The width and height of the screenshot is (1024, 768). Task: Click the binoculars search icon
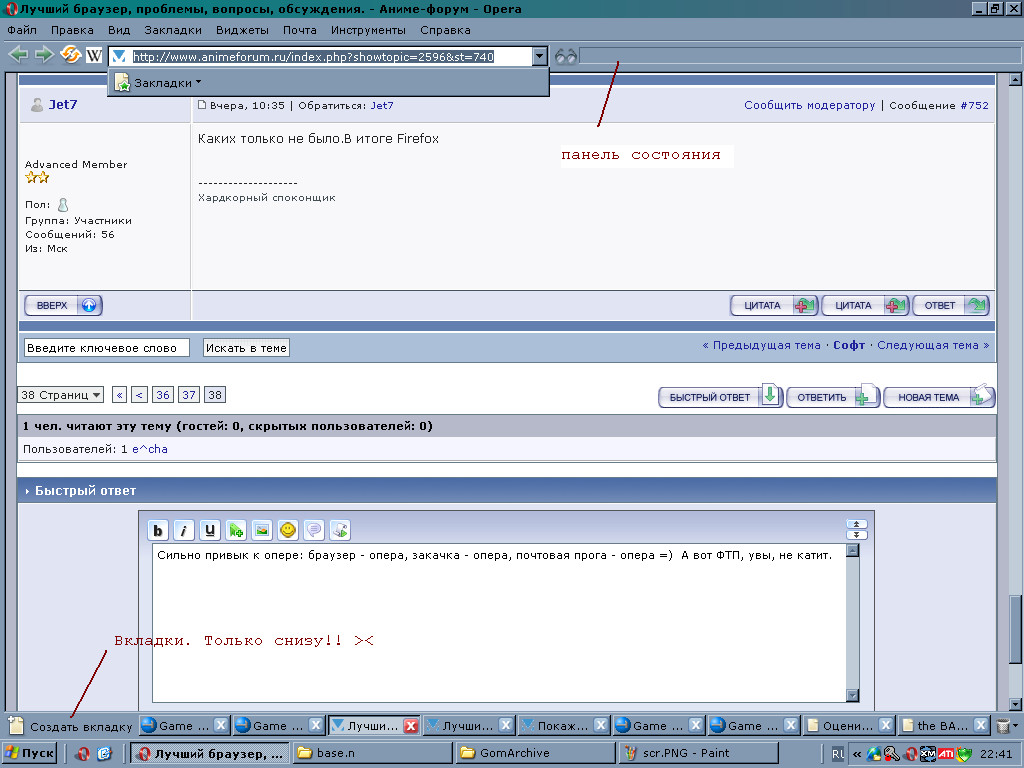point(566,57)
